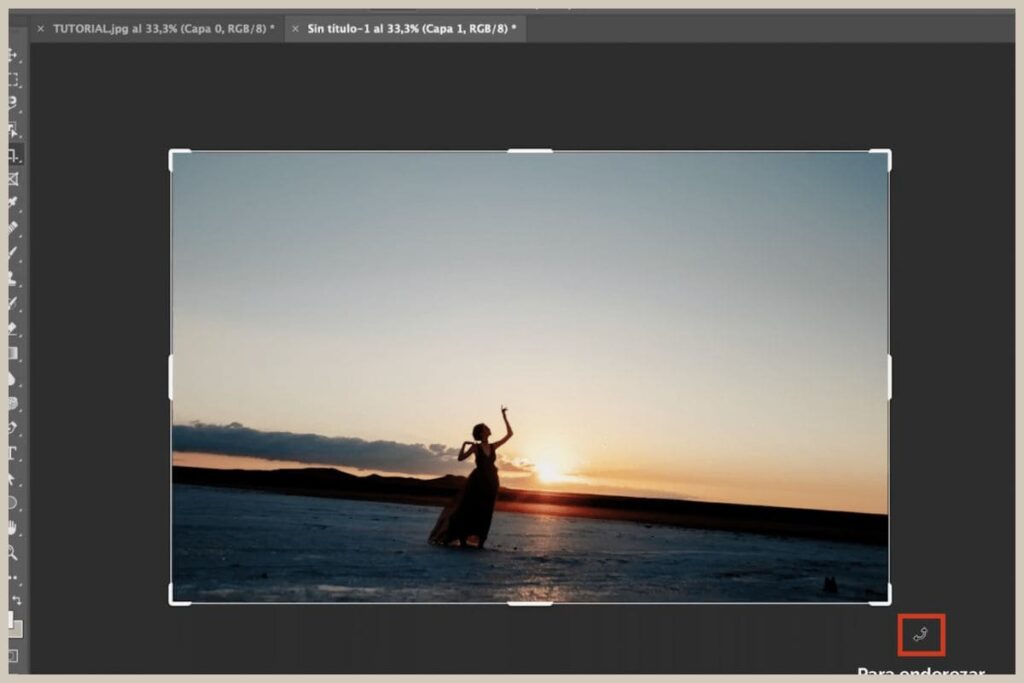Screen dimensions: 1024x683
Task: Select the Spot Healing Brush tool
Action: pos(12,227)
